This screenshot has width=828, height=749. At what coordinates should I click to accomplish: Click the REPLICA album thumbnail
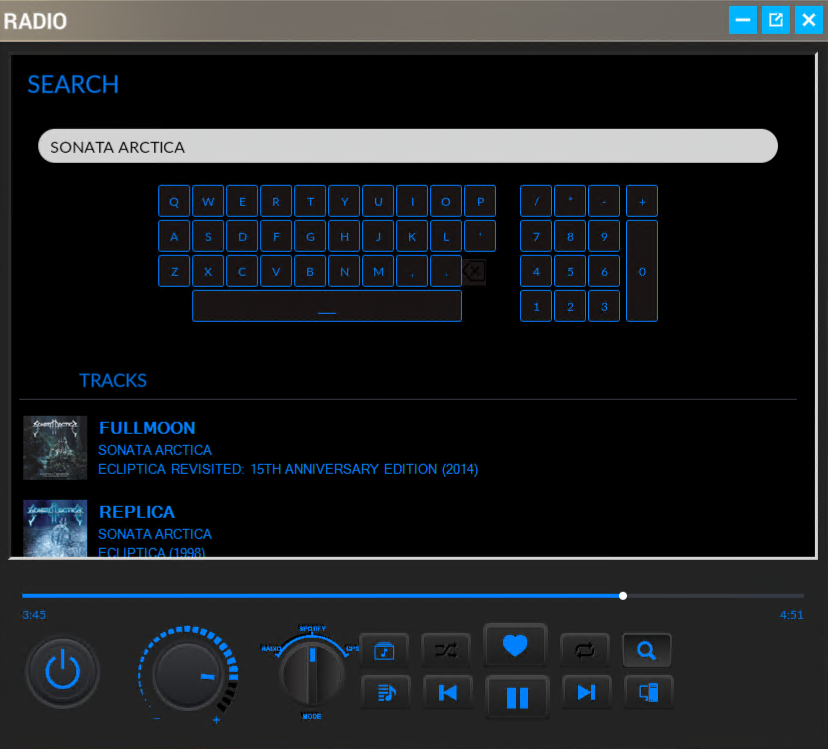click(55, 527)
